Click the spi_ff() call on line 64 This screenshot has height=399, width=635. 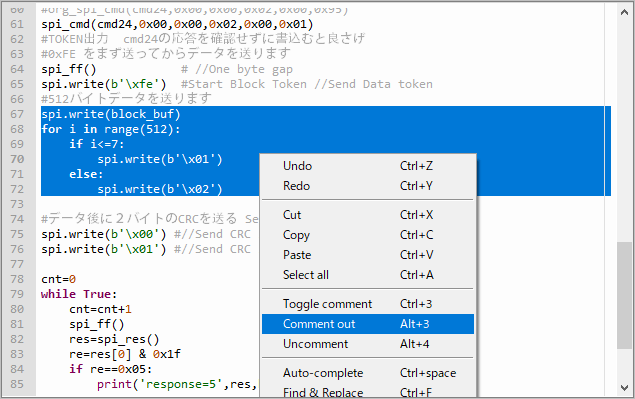[x=68, y=69]
